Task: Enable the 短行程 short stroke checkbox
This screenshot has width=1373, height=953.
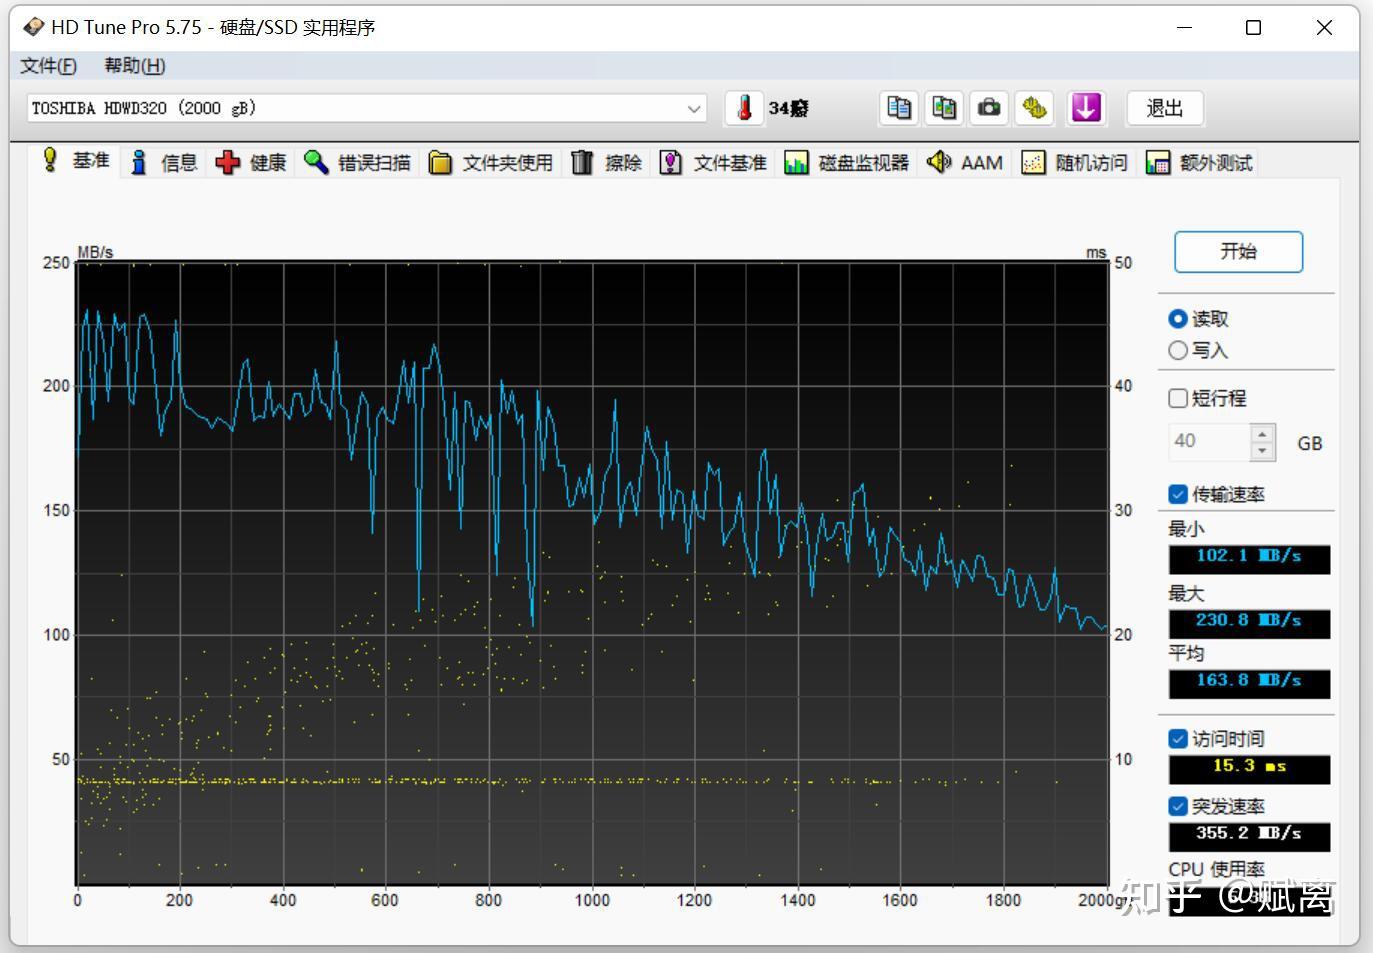Action: point(1178,399)
